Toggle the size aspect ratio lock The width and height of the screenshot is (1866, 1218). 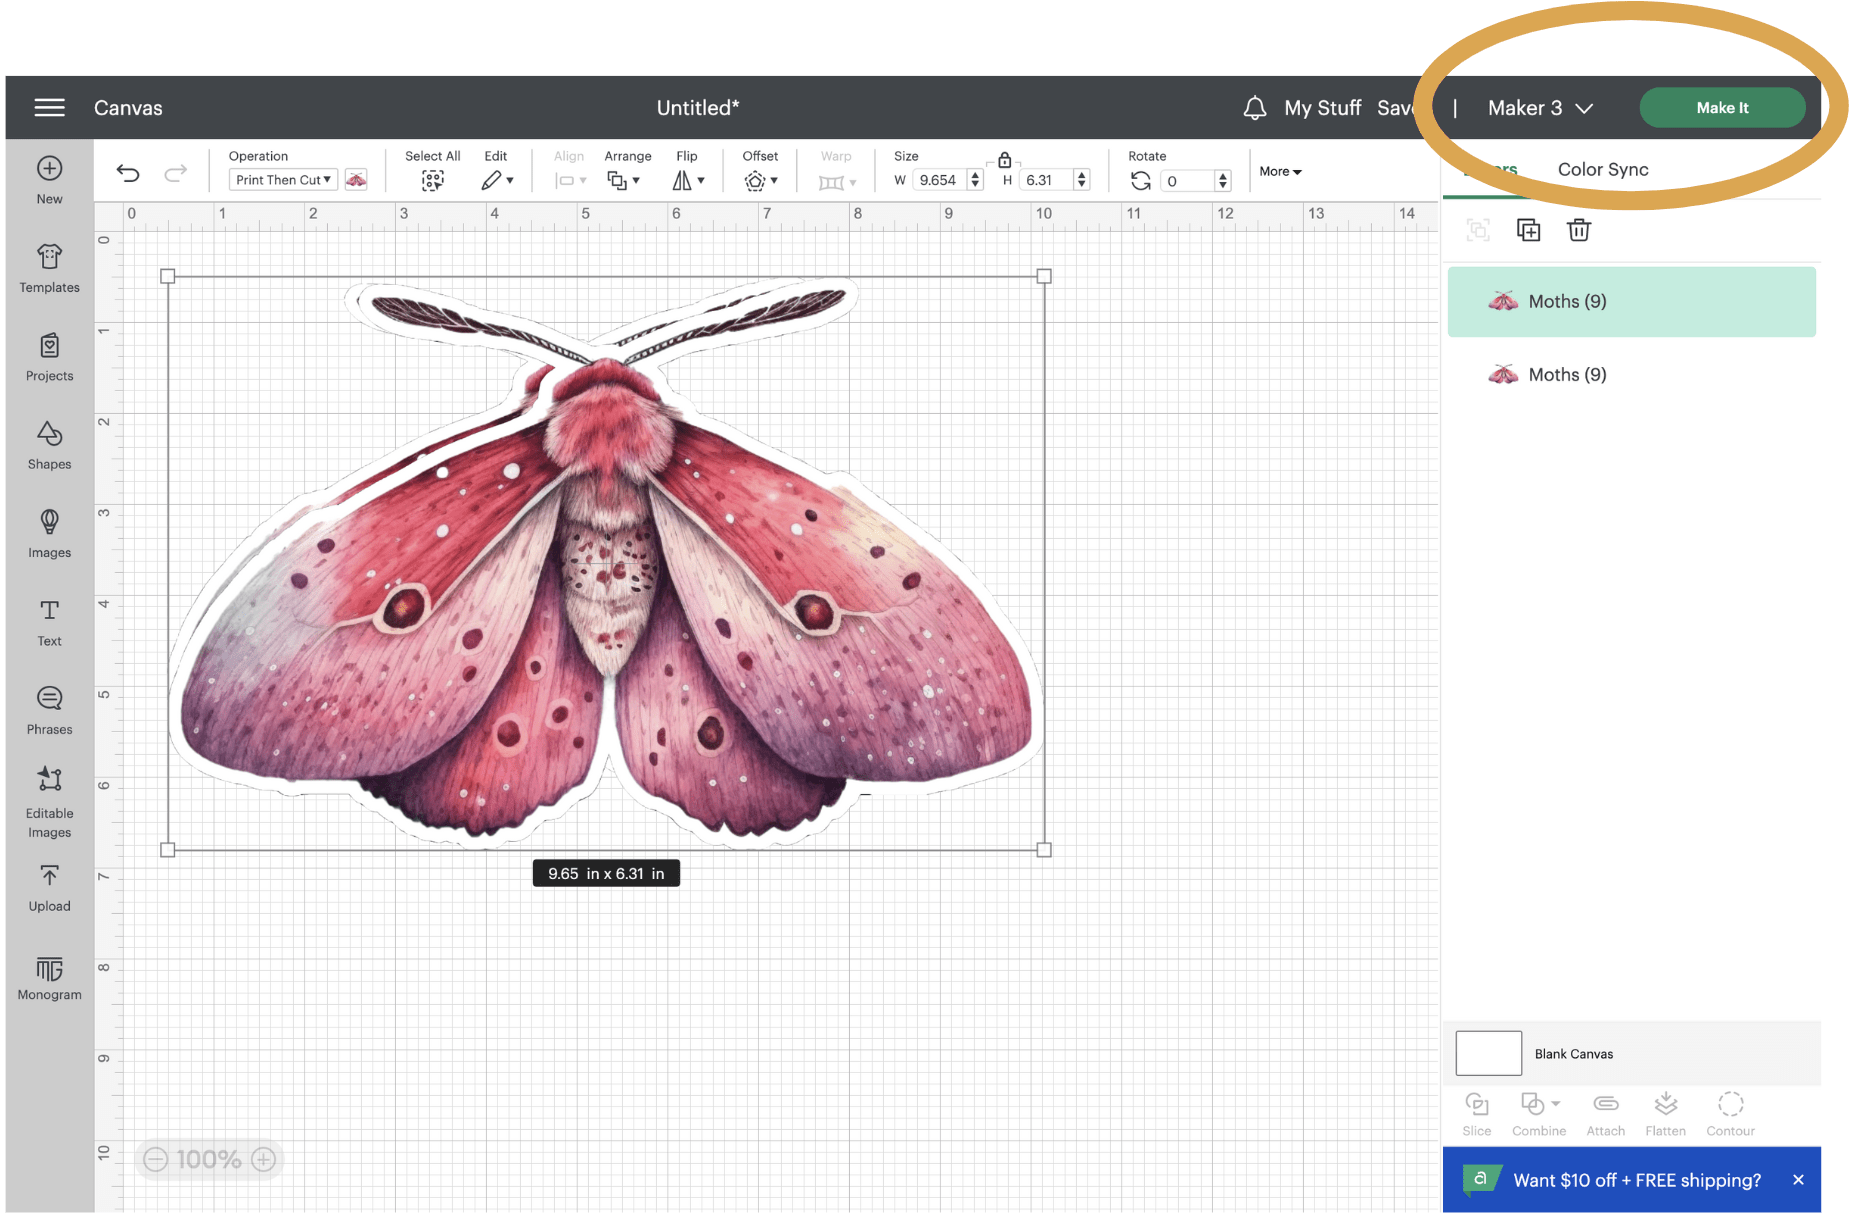click(x=1004, y=158)
